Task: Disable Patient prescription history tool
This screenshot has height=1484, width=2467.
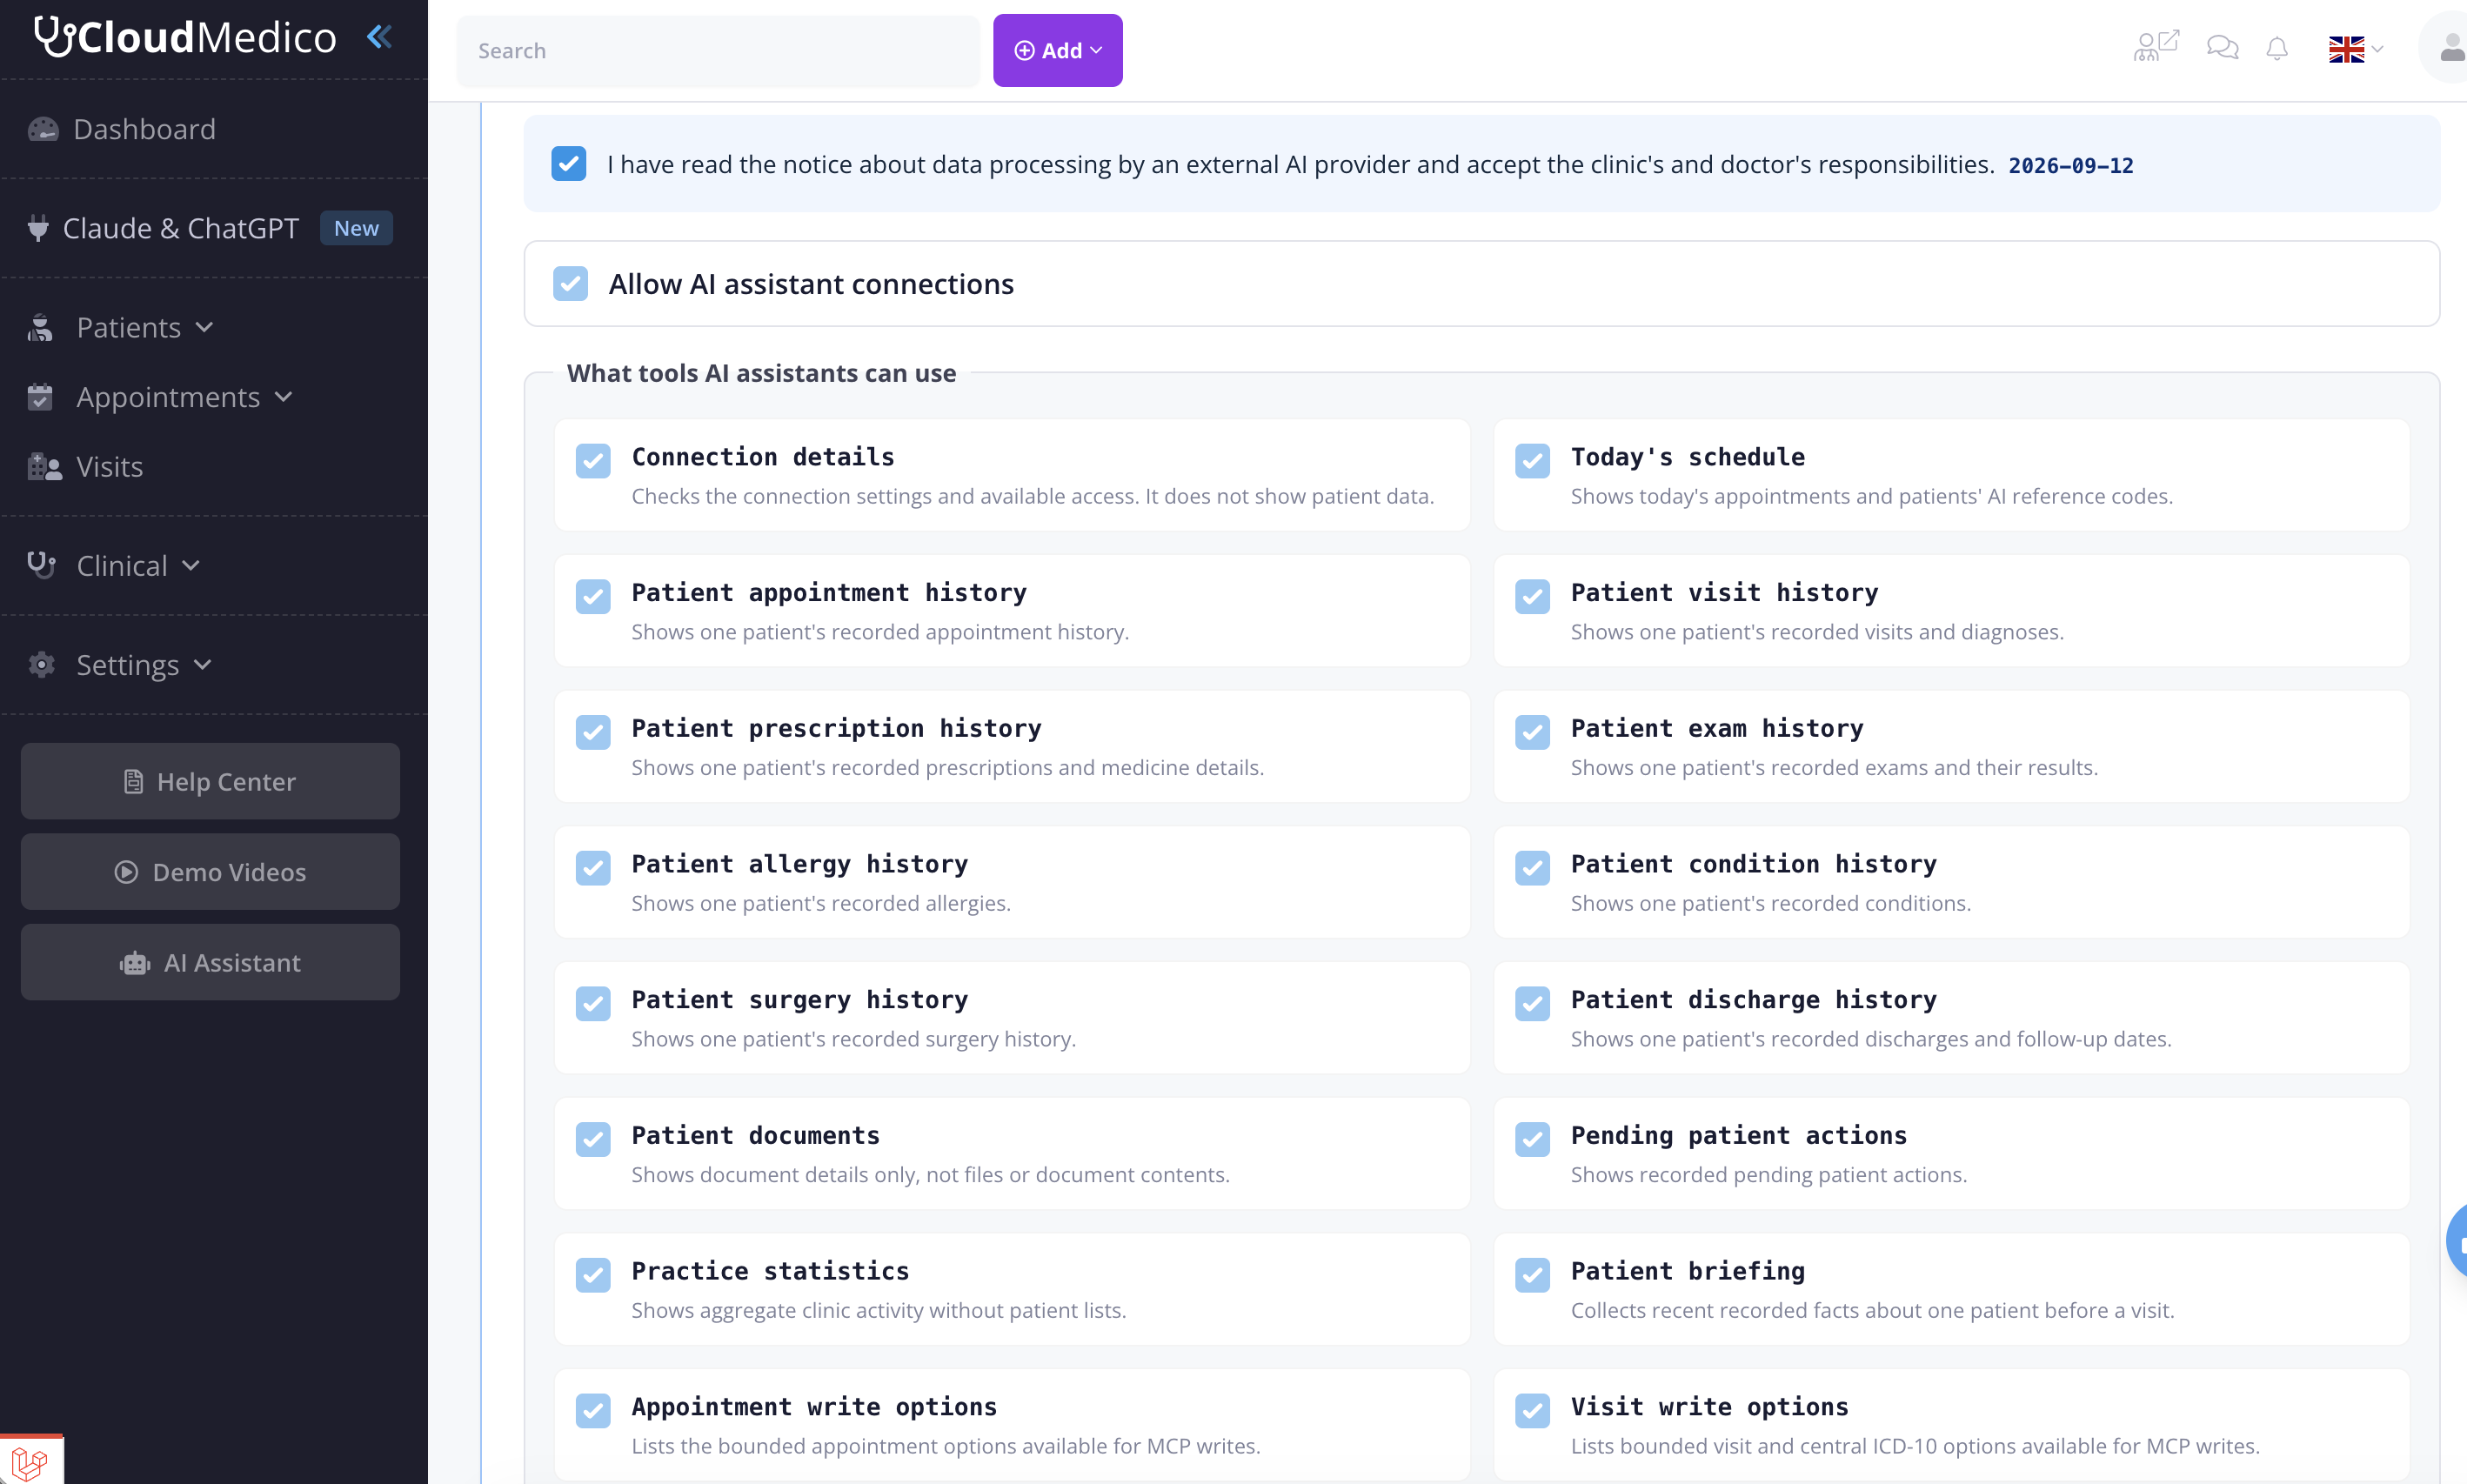Action: coord(593,733)
